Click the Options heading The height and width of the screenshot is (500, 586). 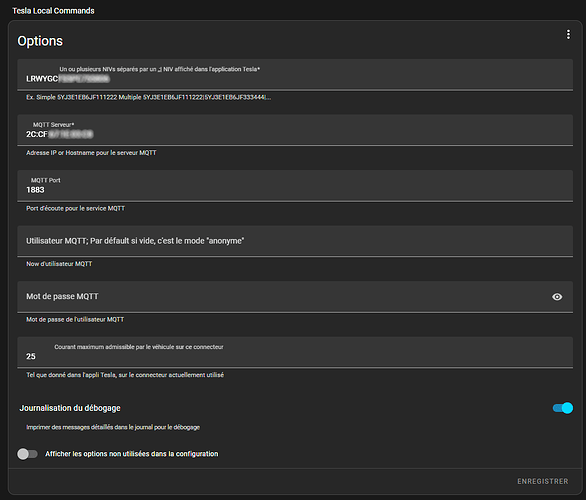point(40,41)
